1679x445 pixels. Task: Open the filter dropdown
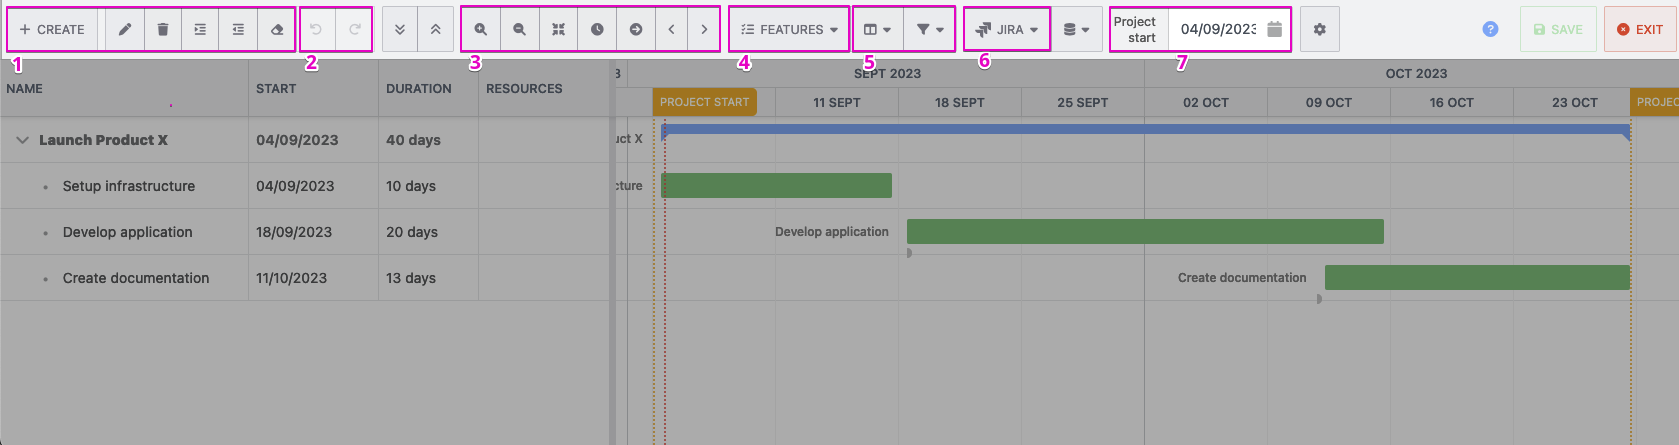(x=930, y=30)
